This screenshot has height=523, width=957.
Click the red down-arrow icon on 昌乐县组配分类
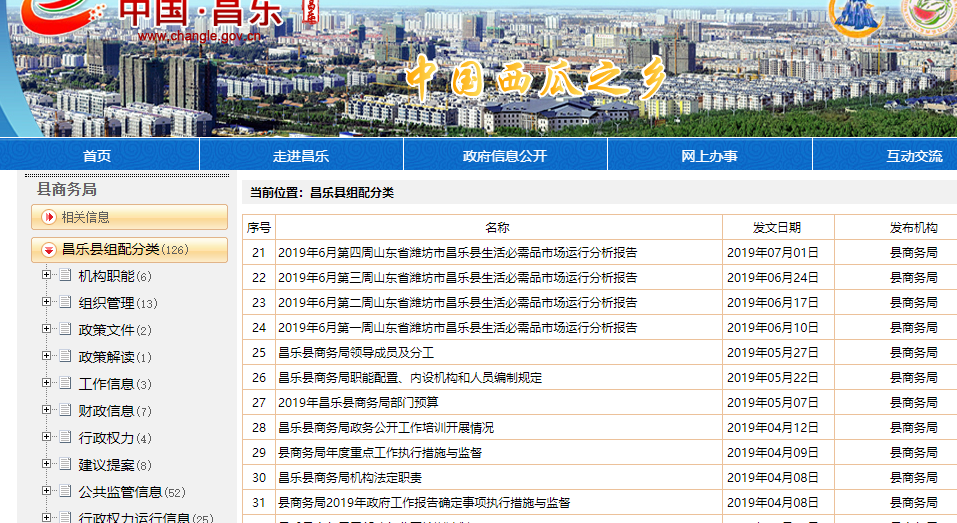click(x=48, y=250)
